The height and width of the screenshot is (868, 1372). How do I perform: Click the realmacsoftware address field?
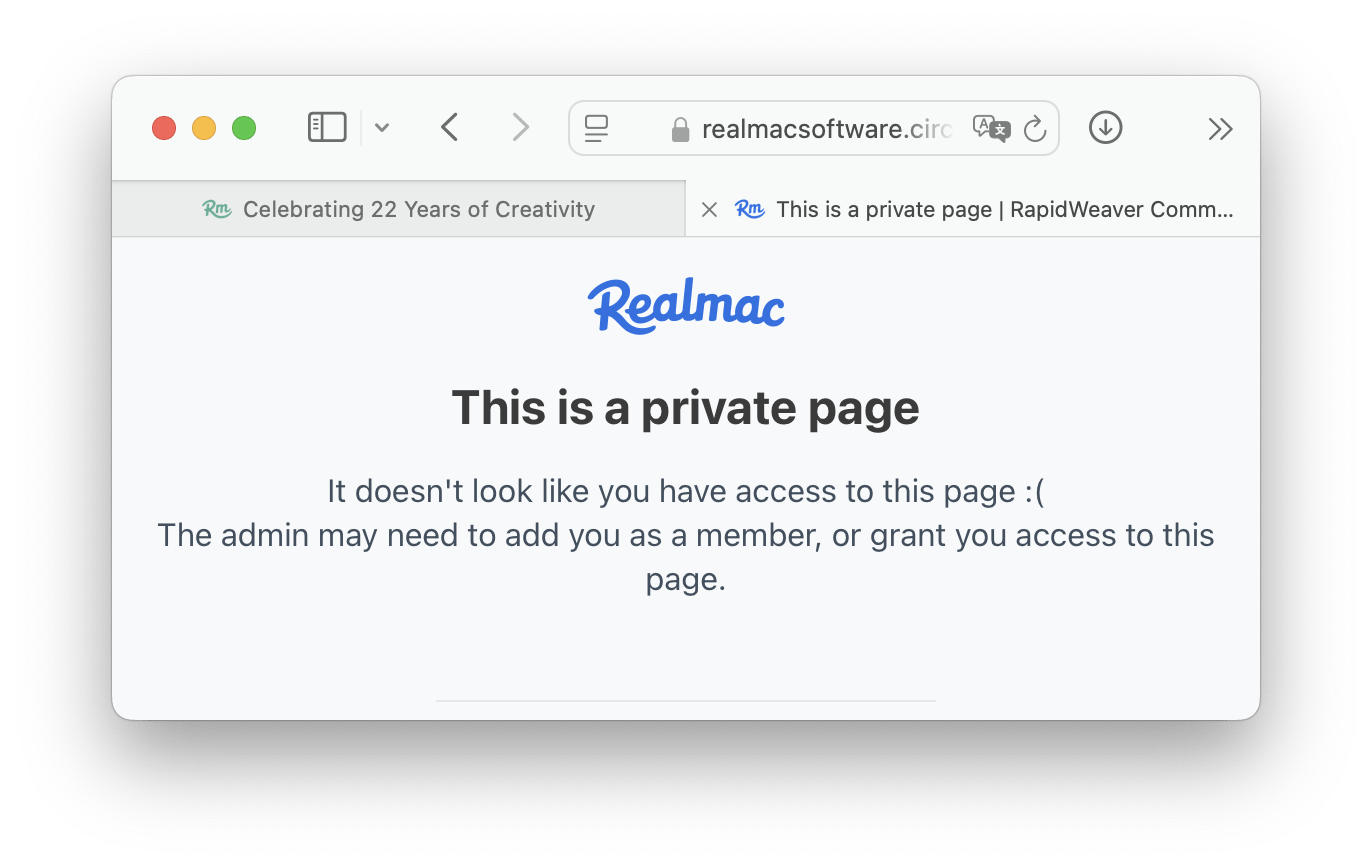point(826,129)
